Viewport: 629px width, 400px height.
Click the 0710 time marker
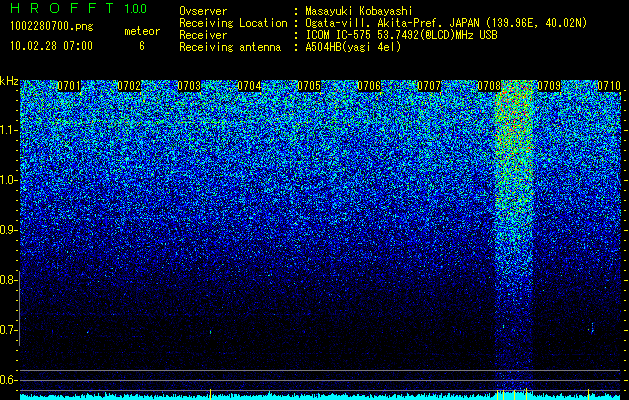tap(609, 86)
